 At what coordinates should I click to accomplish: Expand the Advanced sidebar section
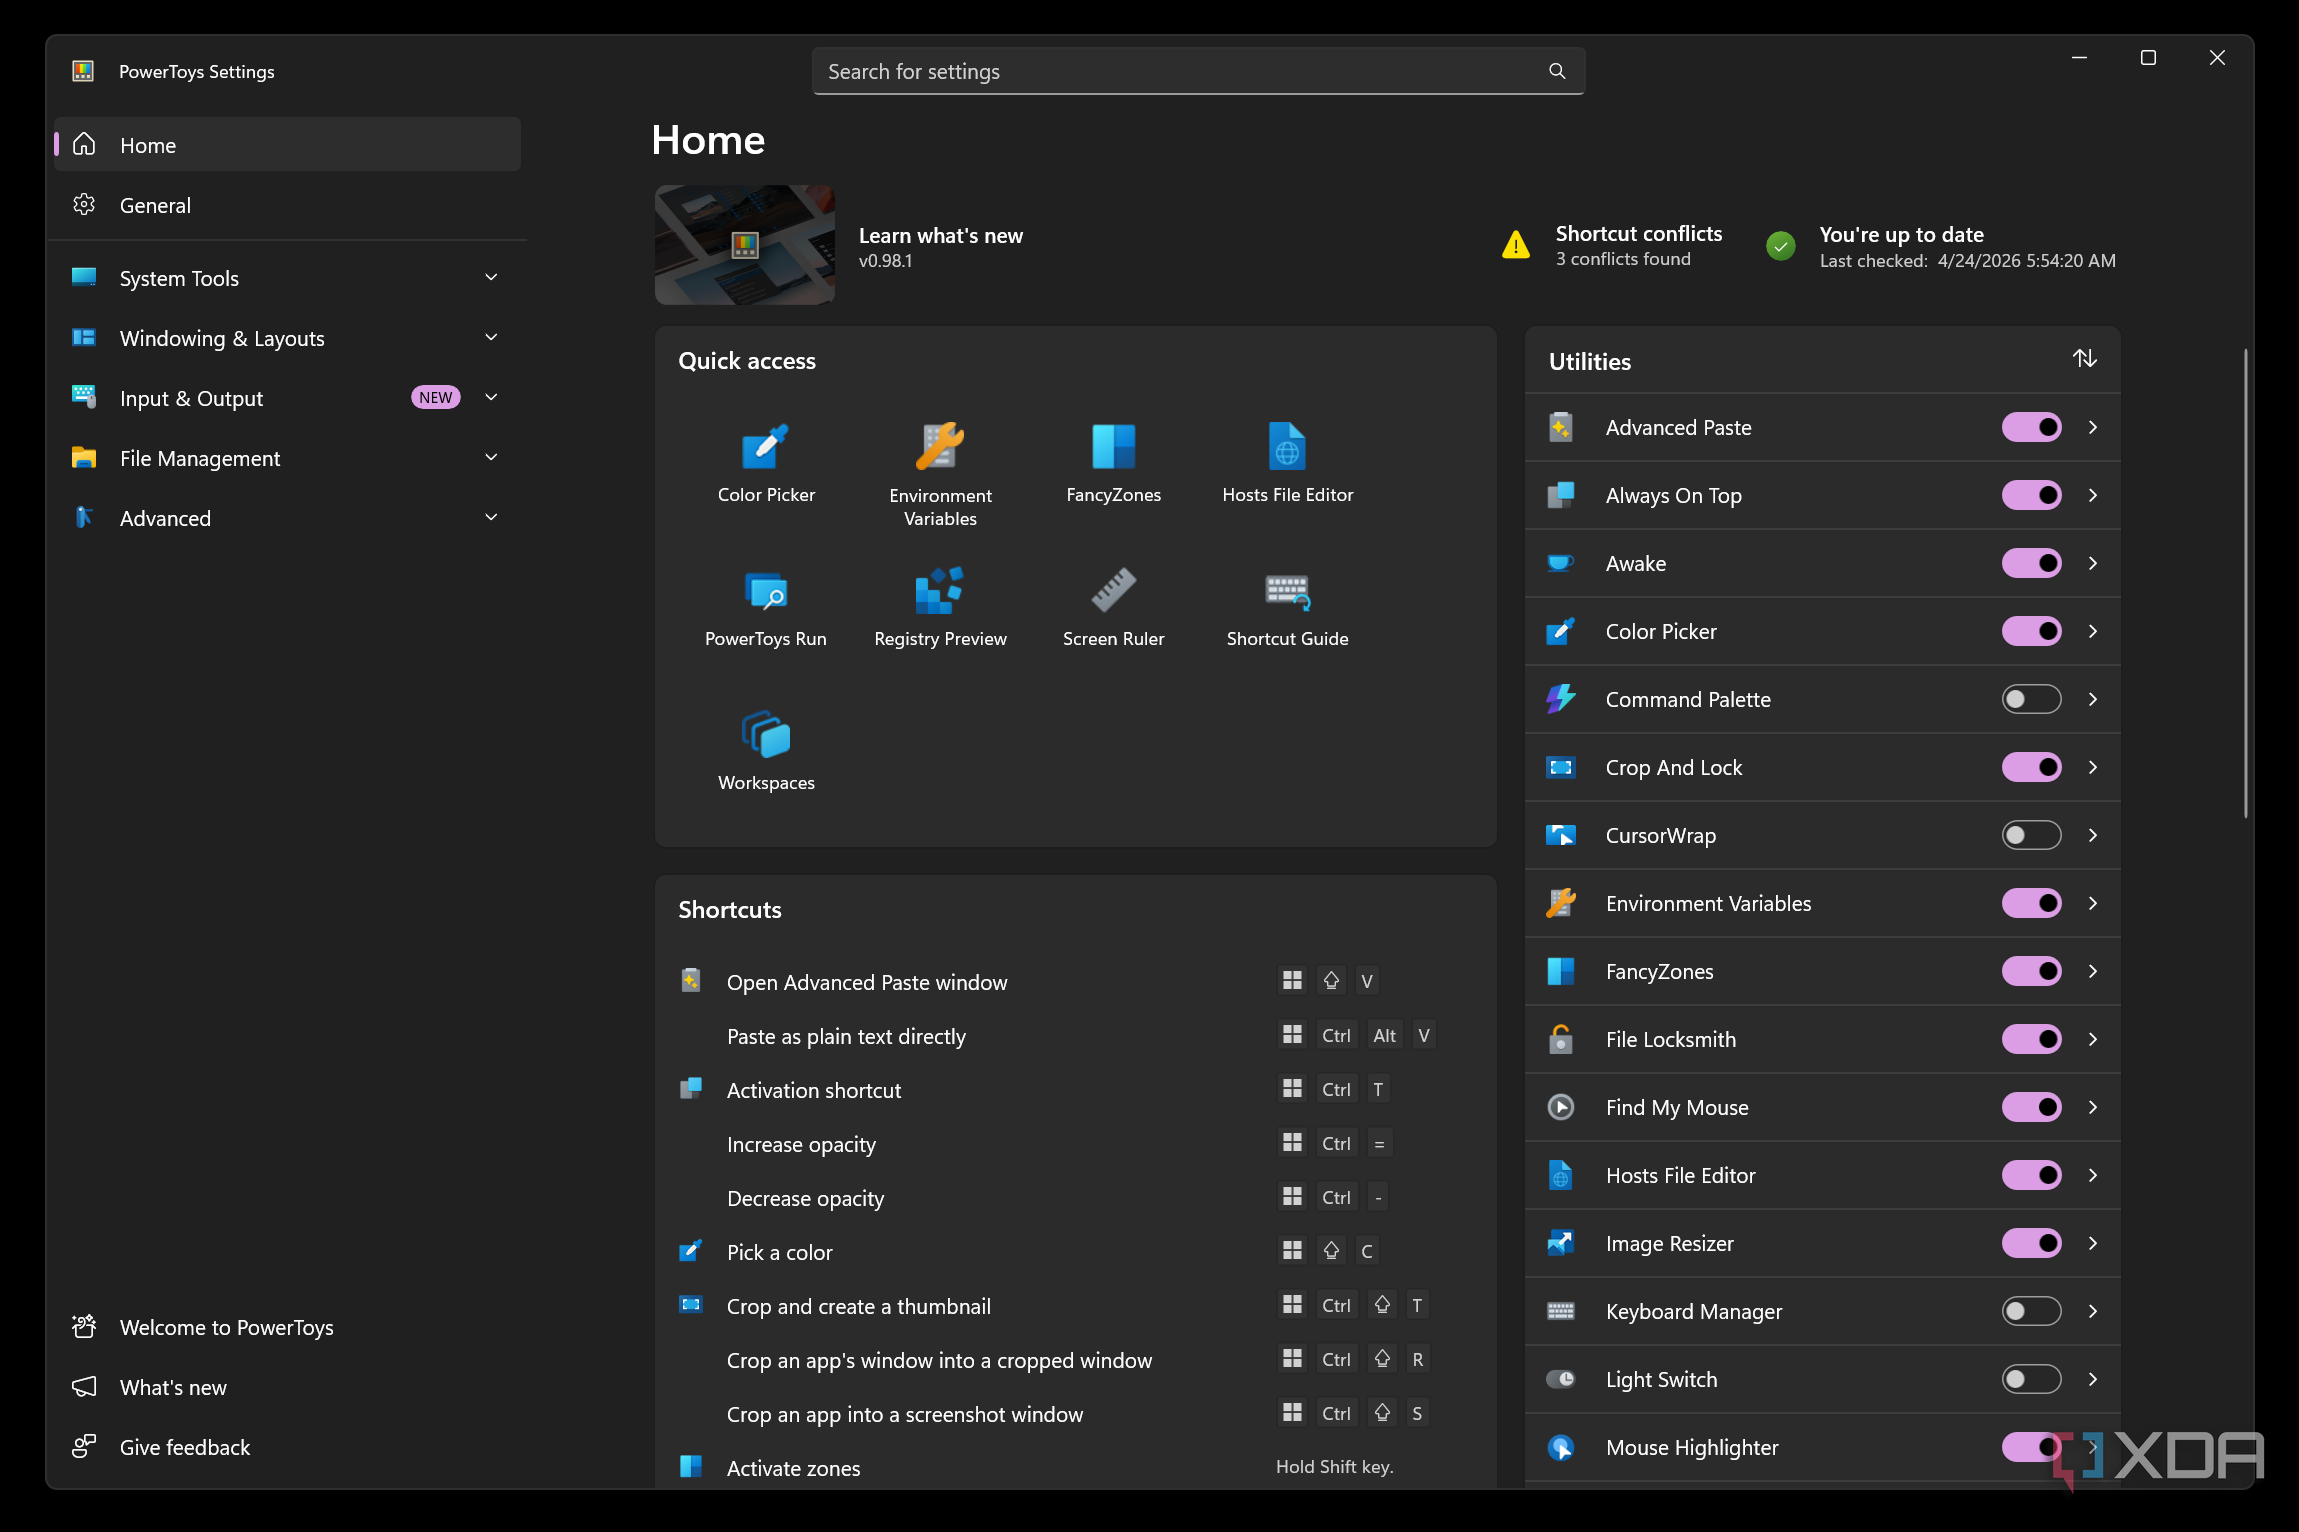[287, 518]
